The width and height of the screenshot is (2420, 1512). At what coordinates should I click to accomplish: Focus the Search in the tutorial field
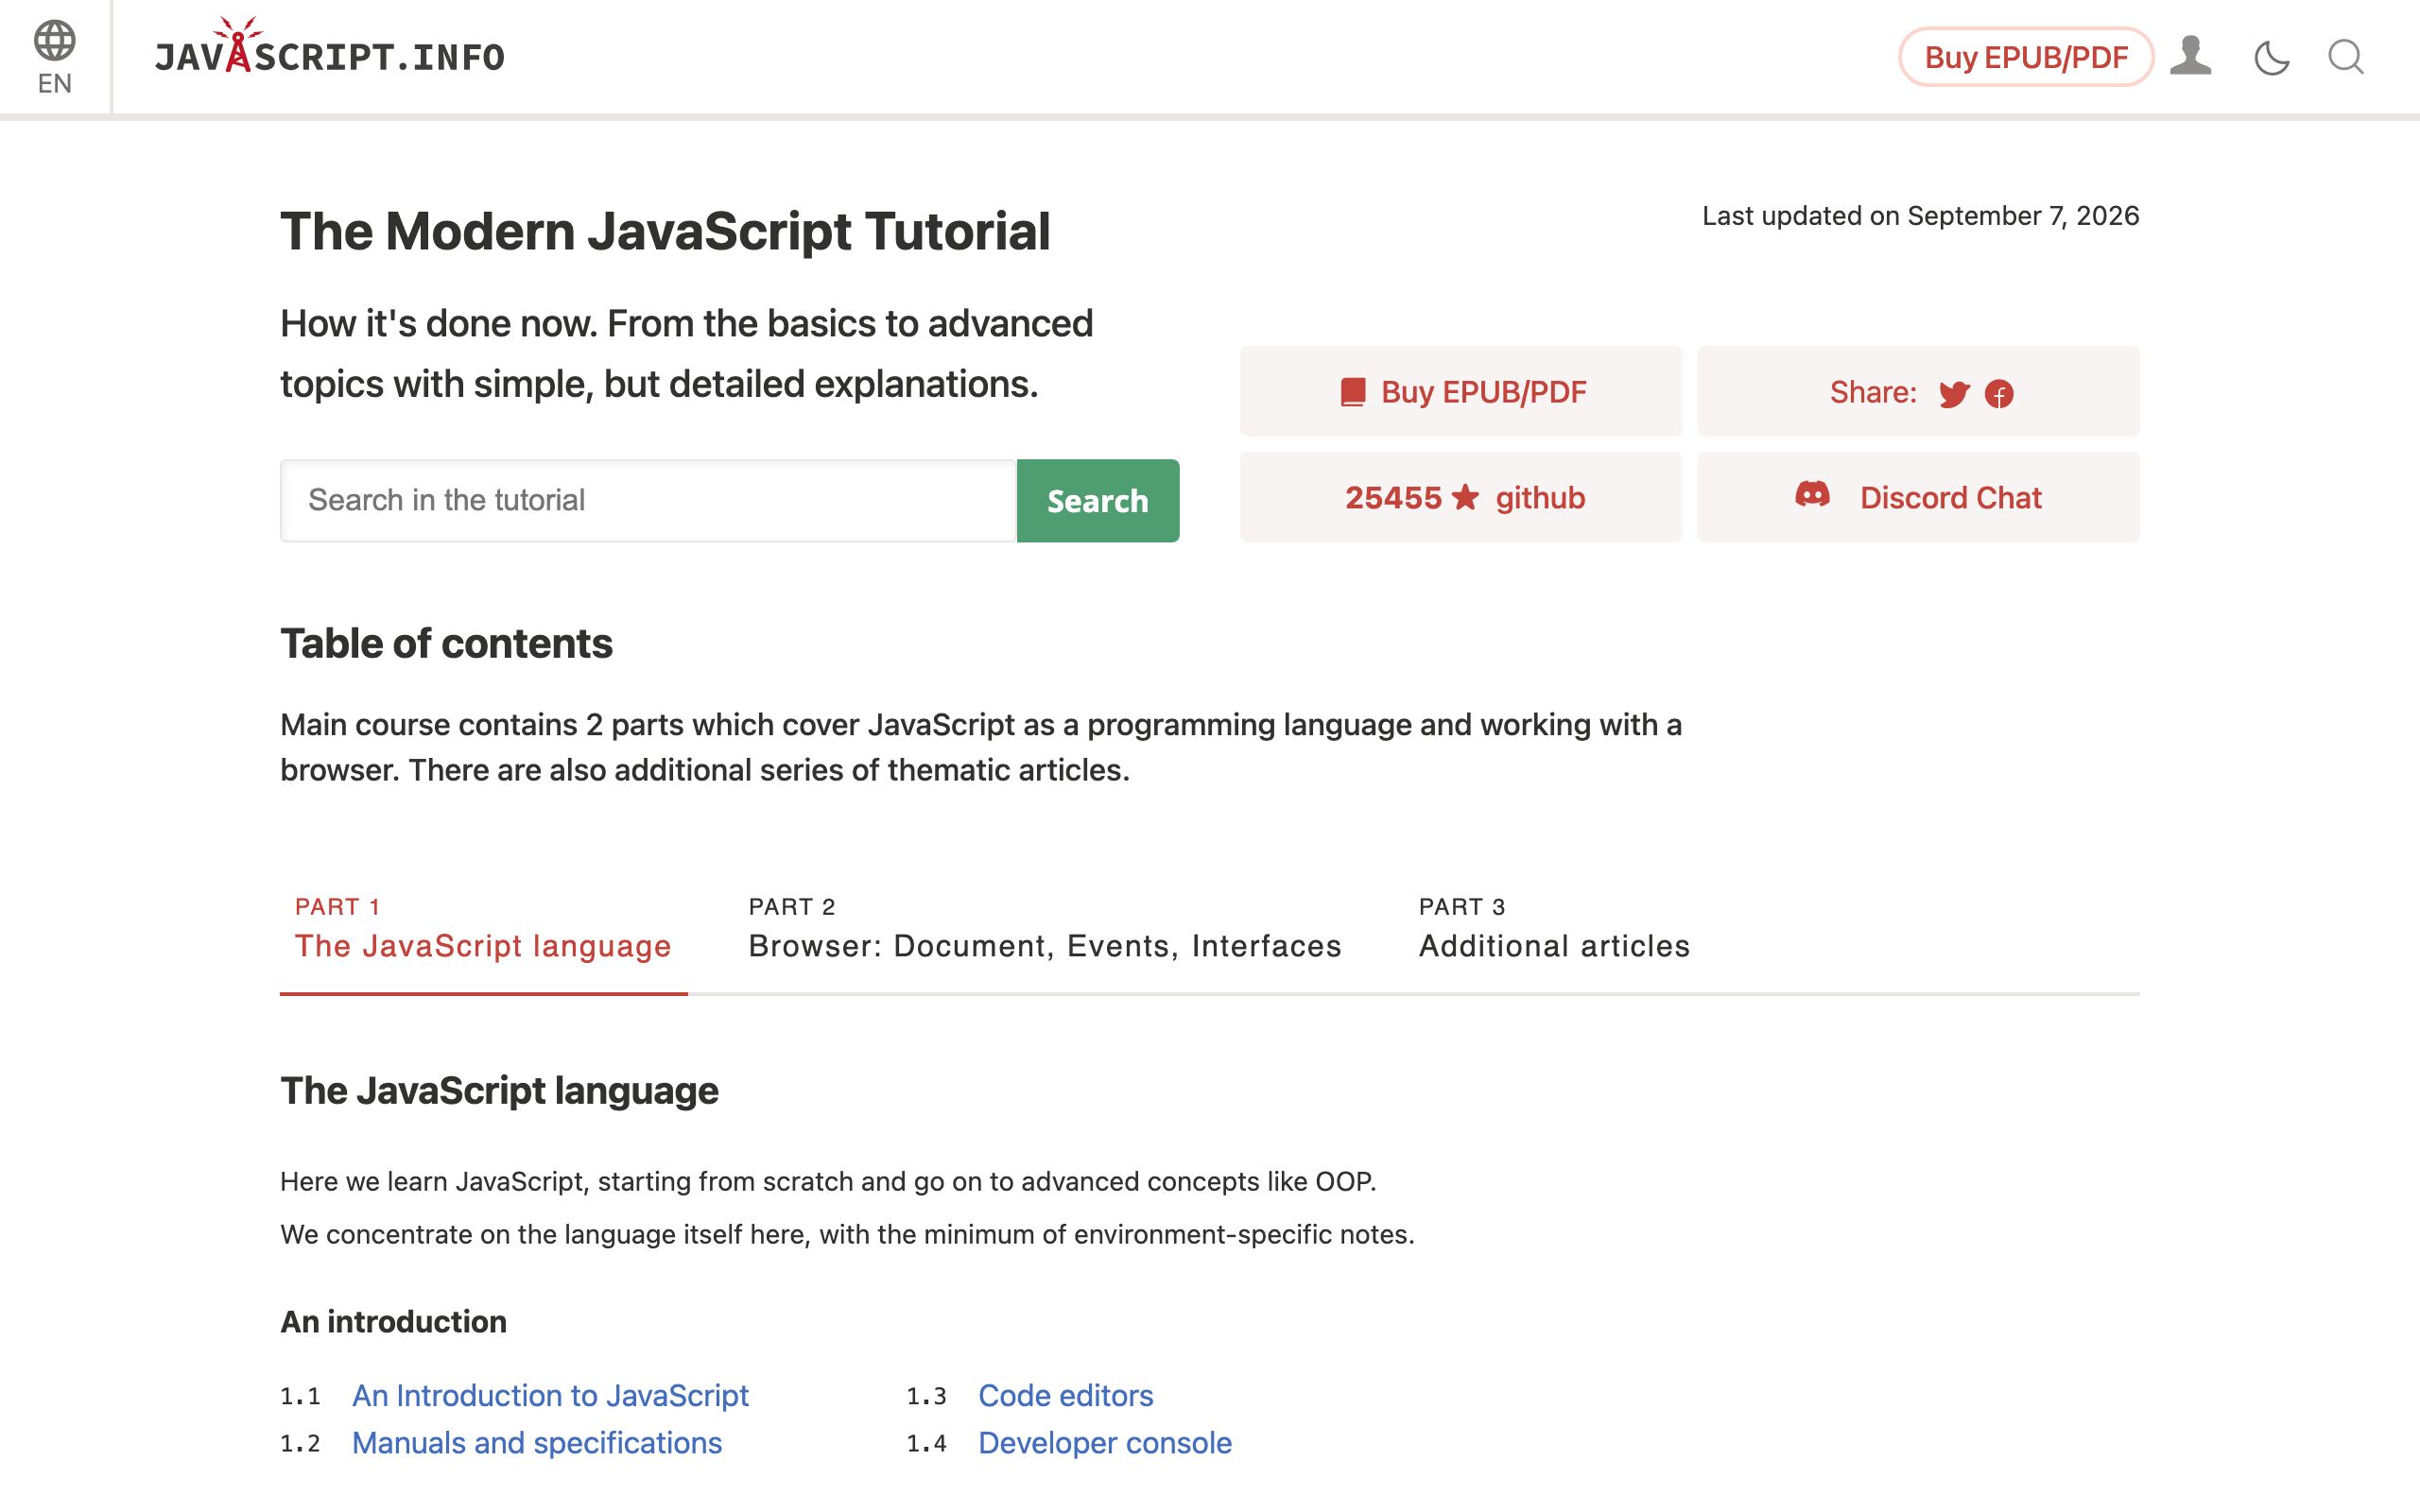[x=648, y=500]
